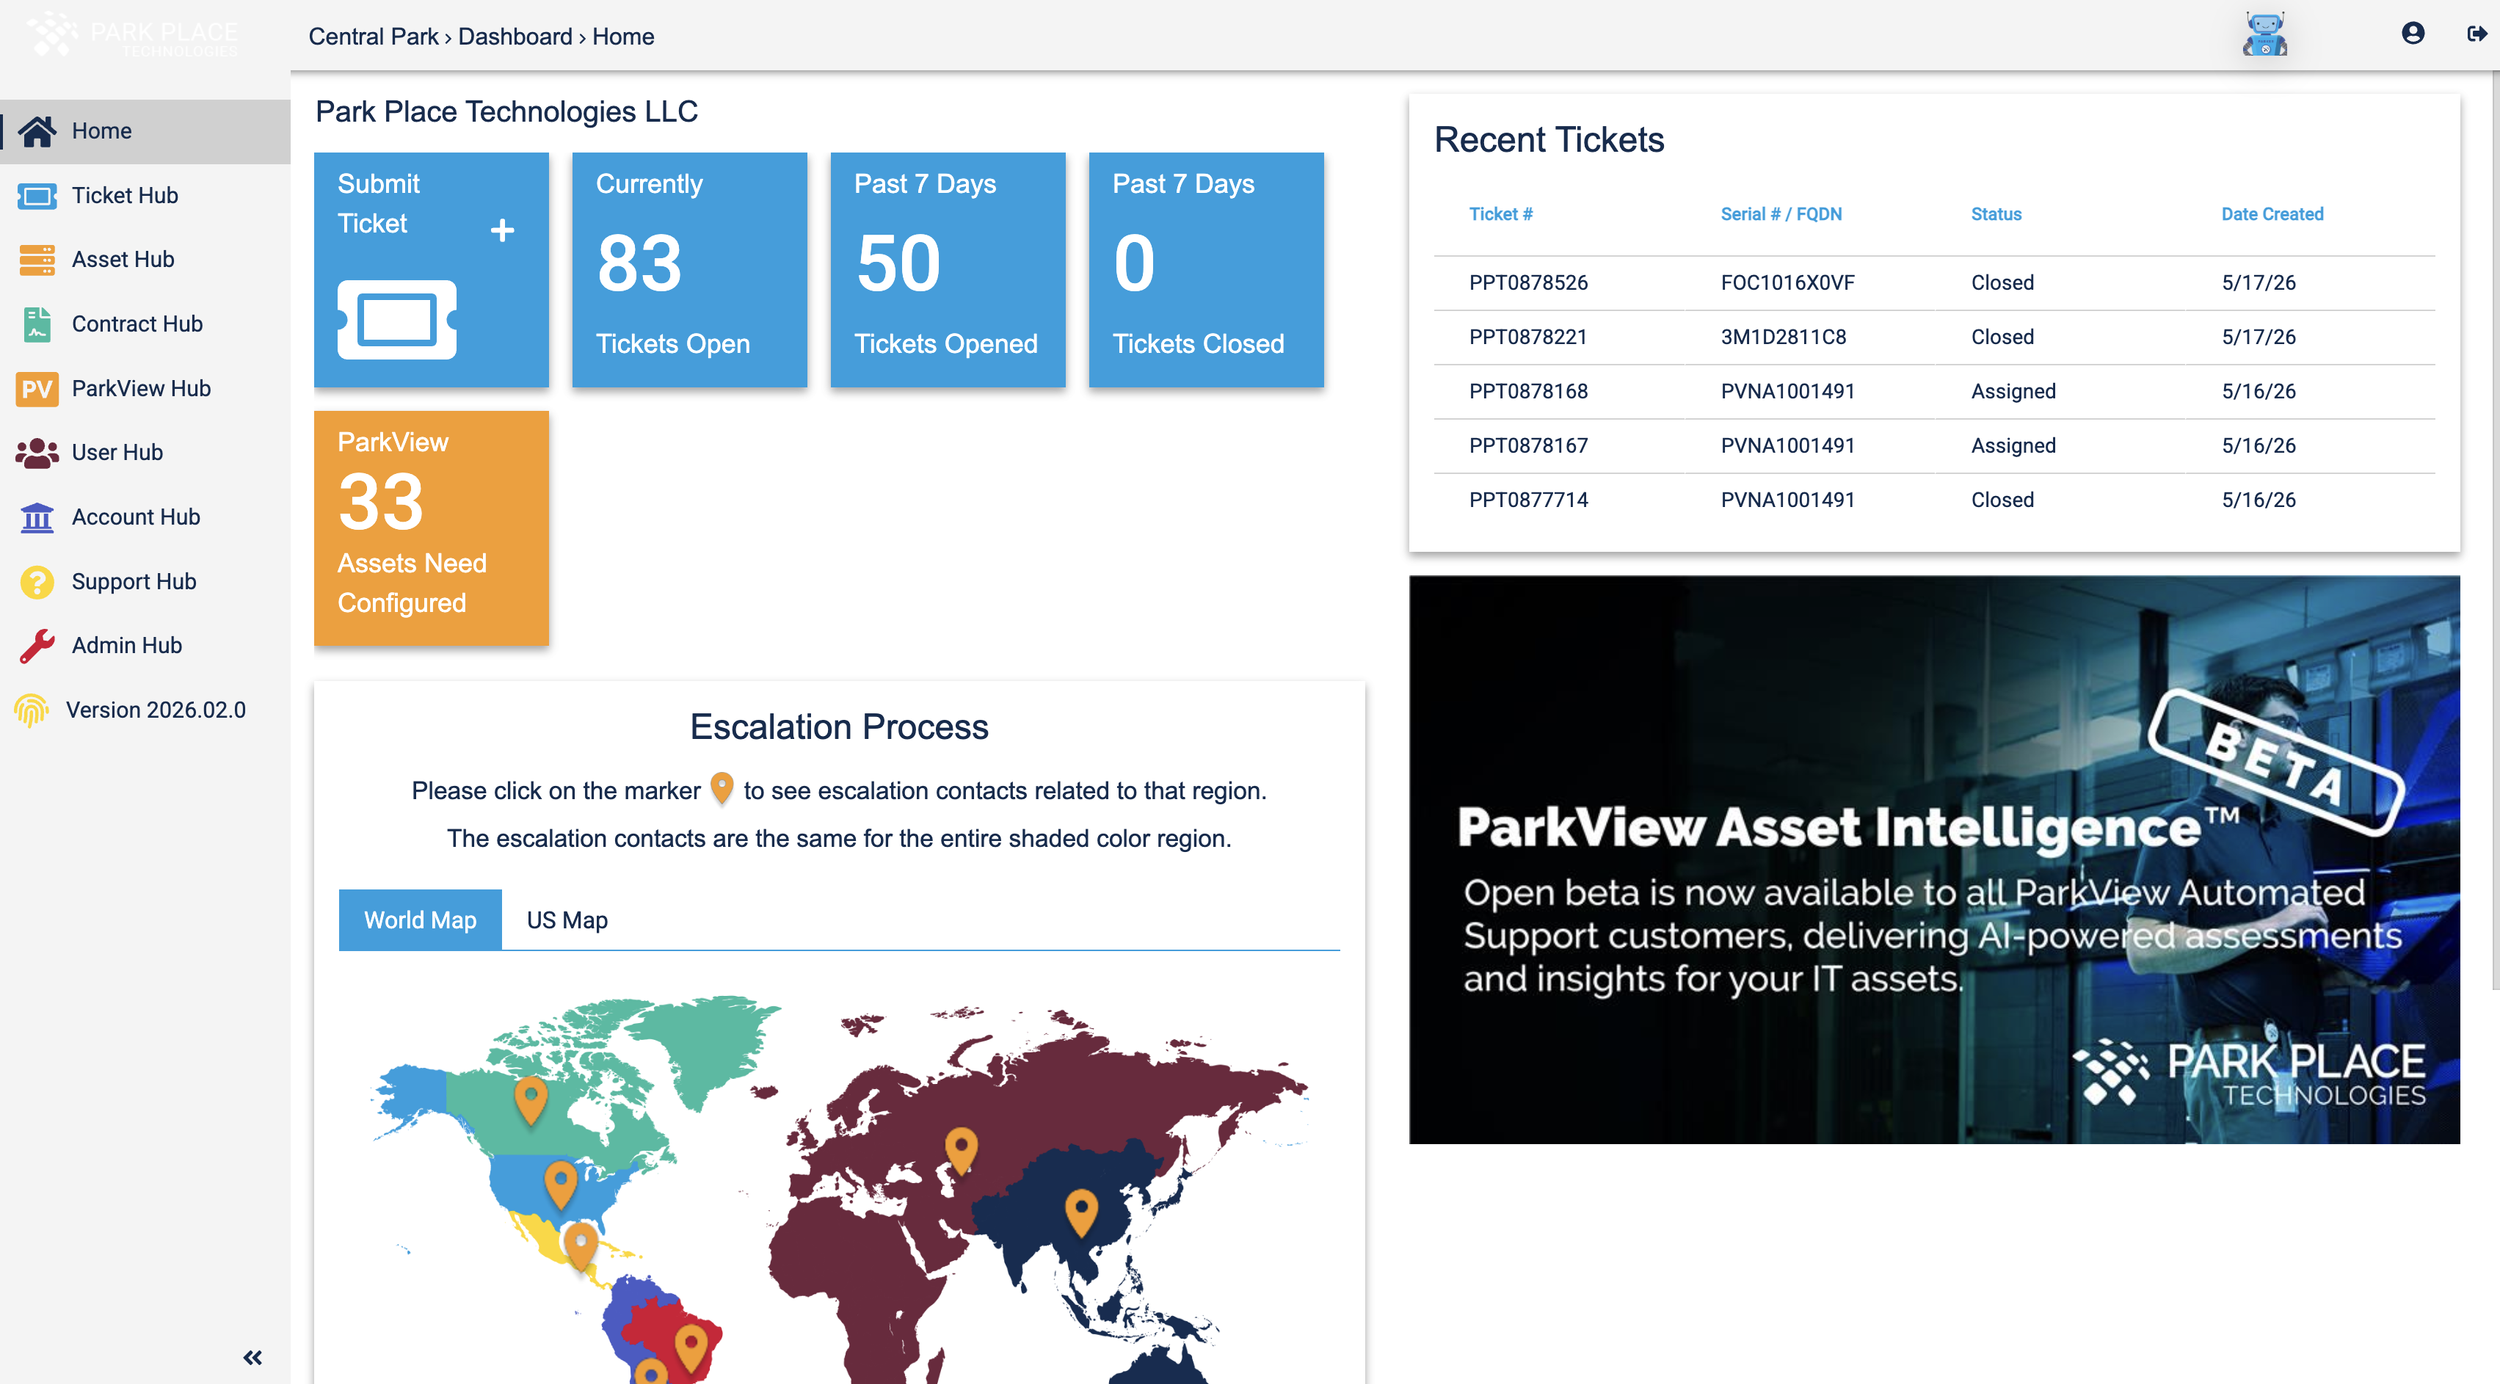The image size is (2500, 1384).
Task: Click serial FOC1016X0VF
Action: 1787,283
